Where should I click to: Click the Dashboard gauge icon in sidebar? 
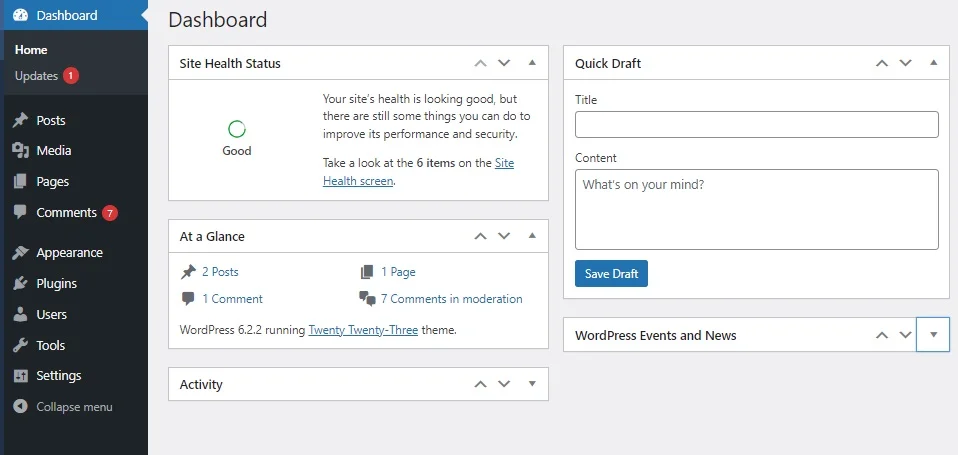[x=20, y=15]
